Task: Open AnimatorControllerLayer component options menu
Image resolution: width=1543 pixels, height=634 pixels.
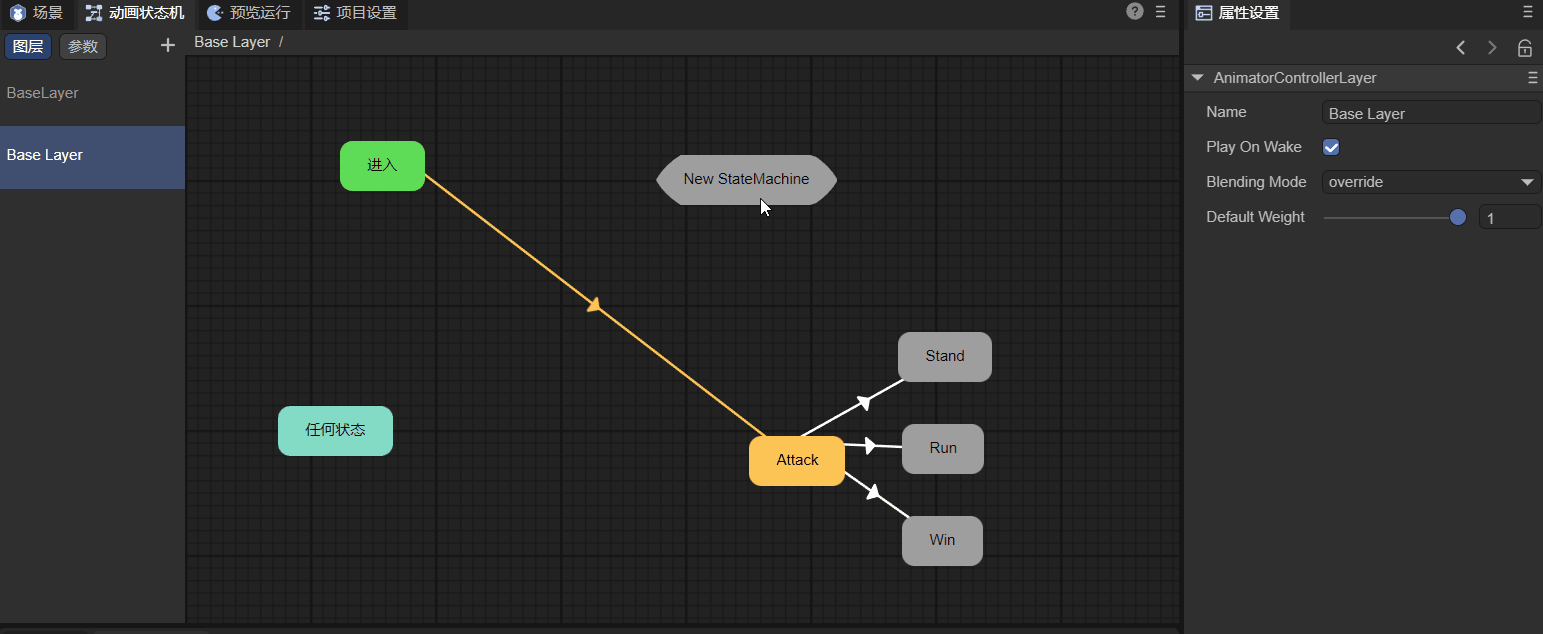Action: tap(1532, 78)
